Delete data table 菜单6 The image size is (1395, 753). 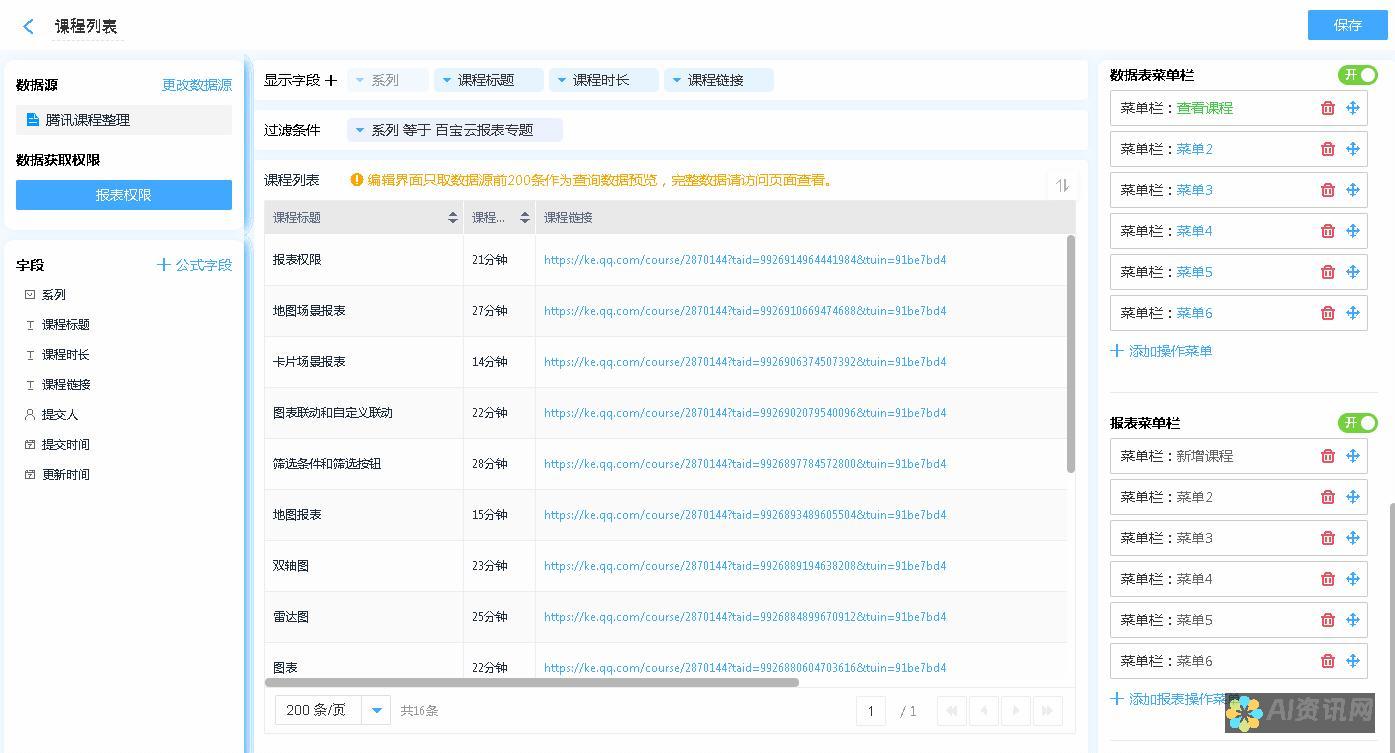1328,313
